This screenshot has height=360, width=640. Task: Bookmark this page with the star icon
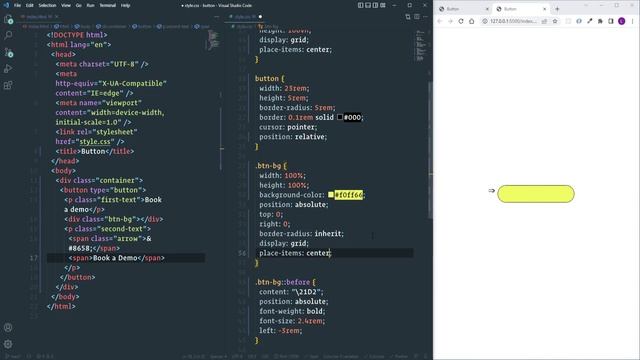[555, 21]
